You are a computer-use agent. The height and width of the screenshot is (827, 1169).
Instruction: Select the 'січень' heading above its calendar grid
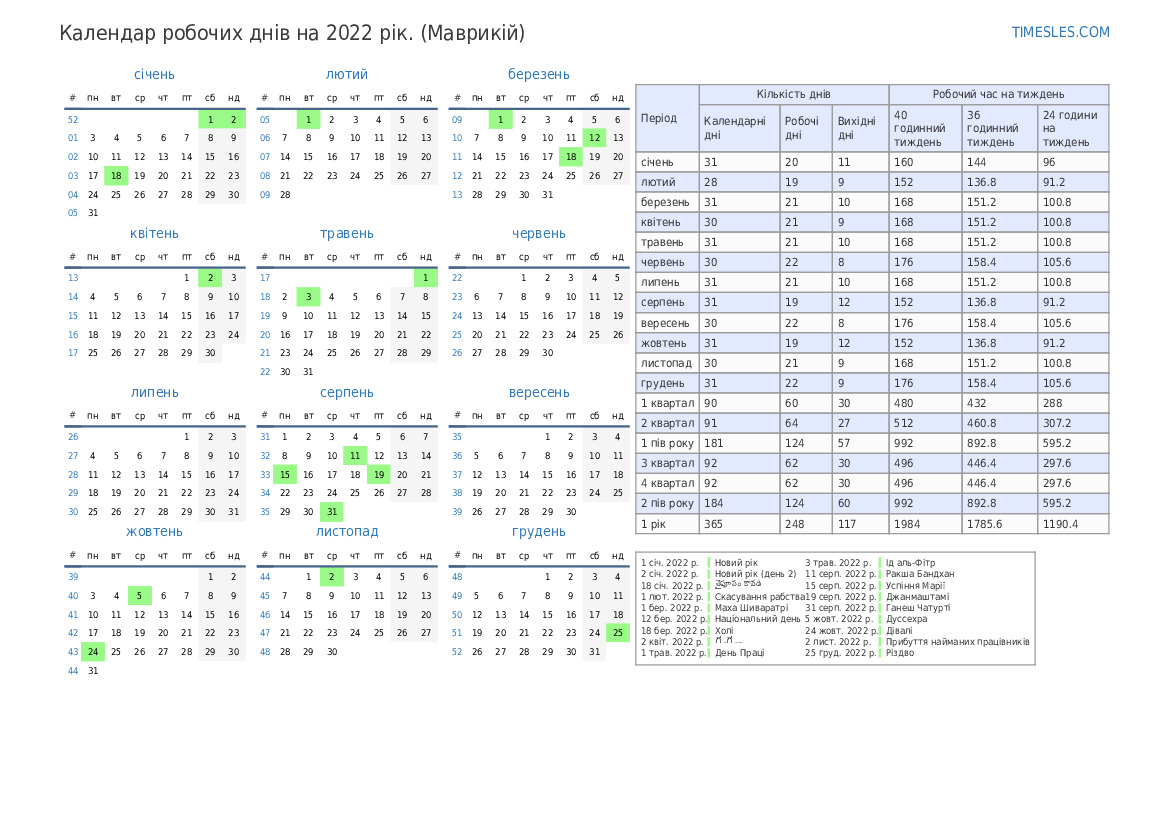point(154,75)
